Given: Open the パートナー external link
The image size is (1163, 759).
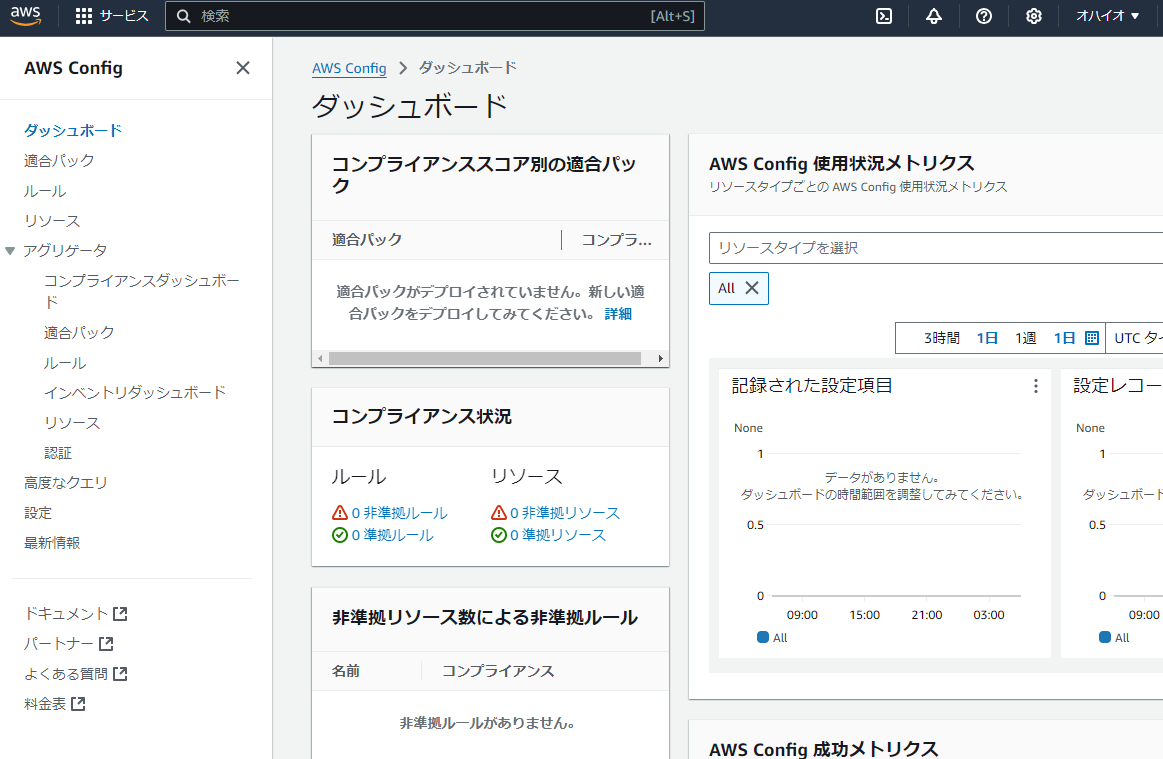Looking at the screenshot, I should (x=68, y=644).
